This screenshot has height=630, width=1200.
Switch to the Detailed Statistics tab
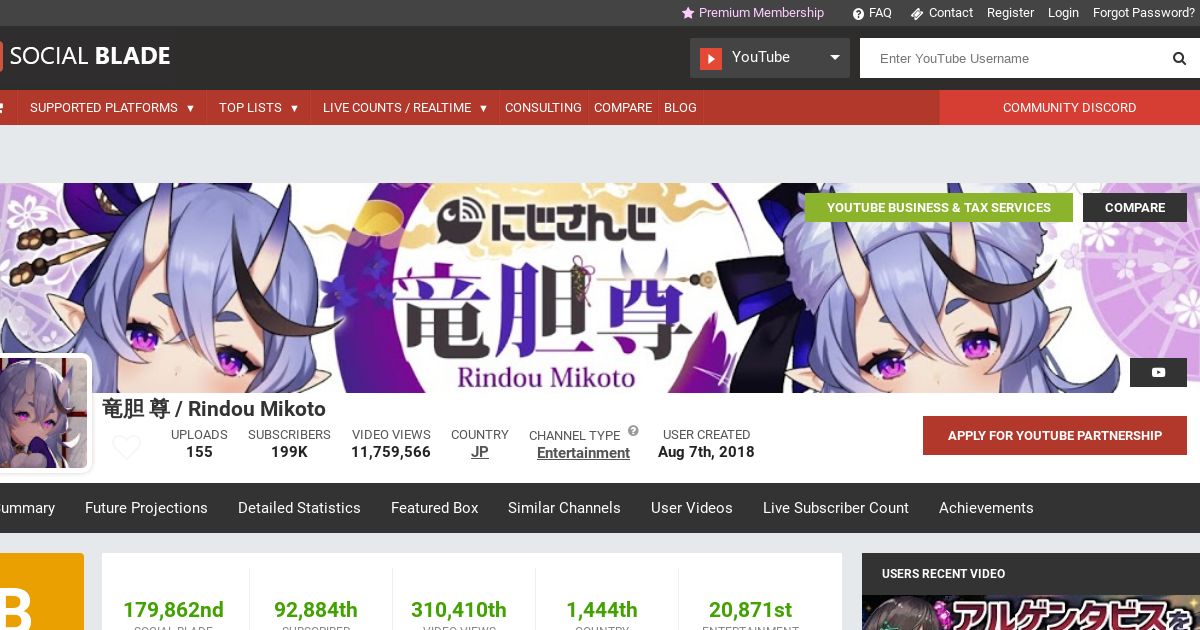pos(299,508)
